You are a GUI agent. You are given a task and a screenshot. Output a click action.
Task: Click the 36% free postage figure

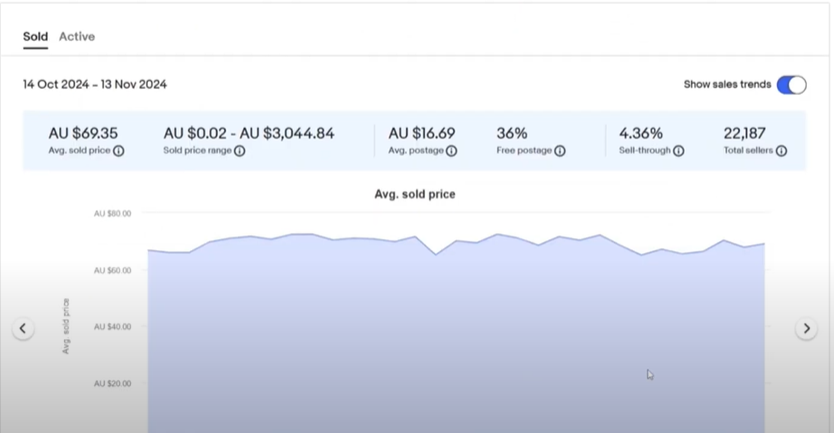[x=512, y=133]
